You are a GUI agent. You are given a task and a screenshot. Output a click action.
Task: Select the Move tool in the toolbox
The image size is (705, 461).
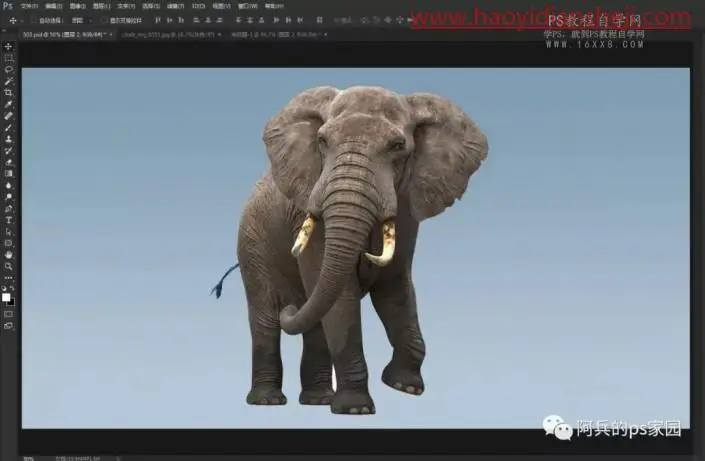[9, 47]
